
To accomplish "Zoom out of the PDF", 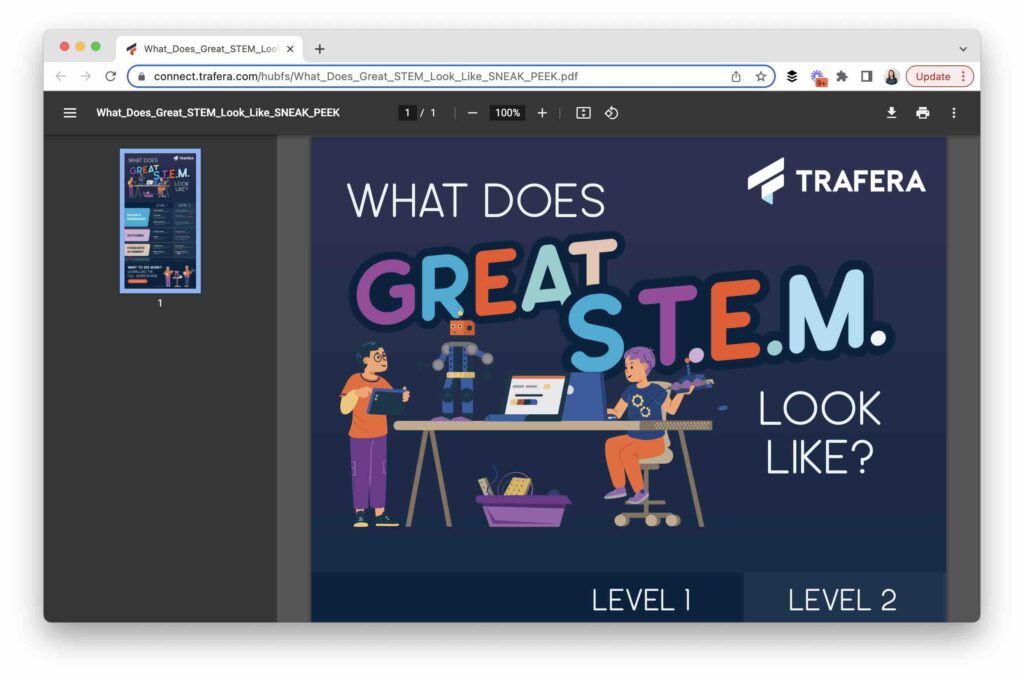I will [471, 113].
